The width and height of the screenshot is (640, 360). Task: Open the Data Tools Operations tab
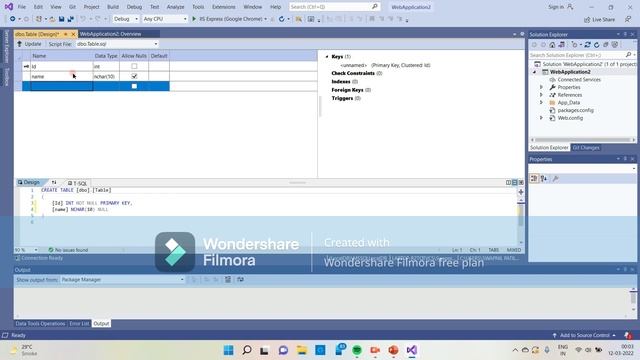(40, 324)
